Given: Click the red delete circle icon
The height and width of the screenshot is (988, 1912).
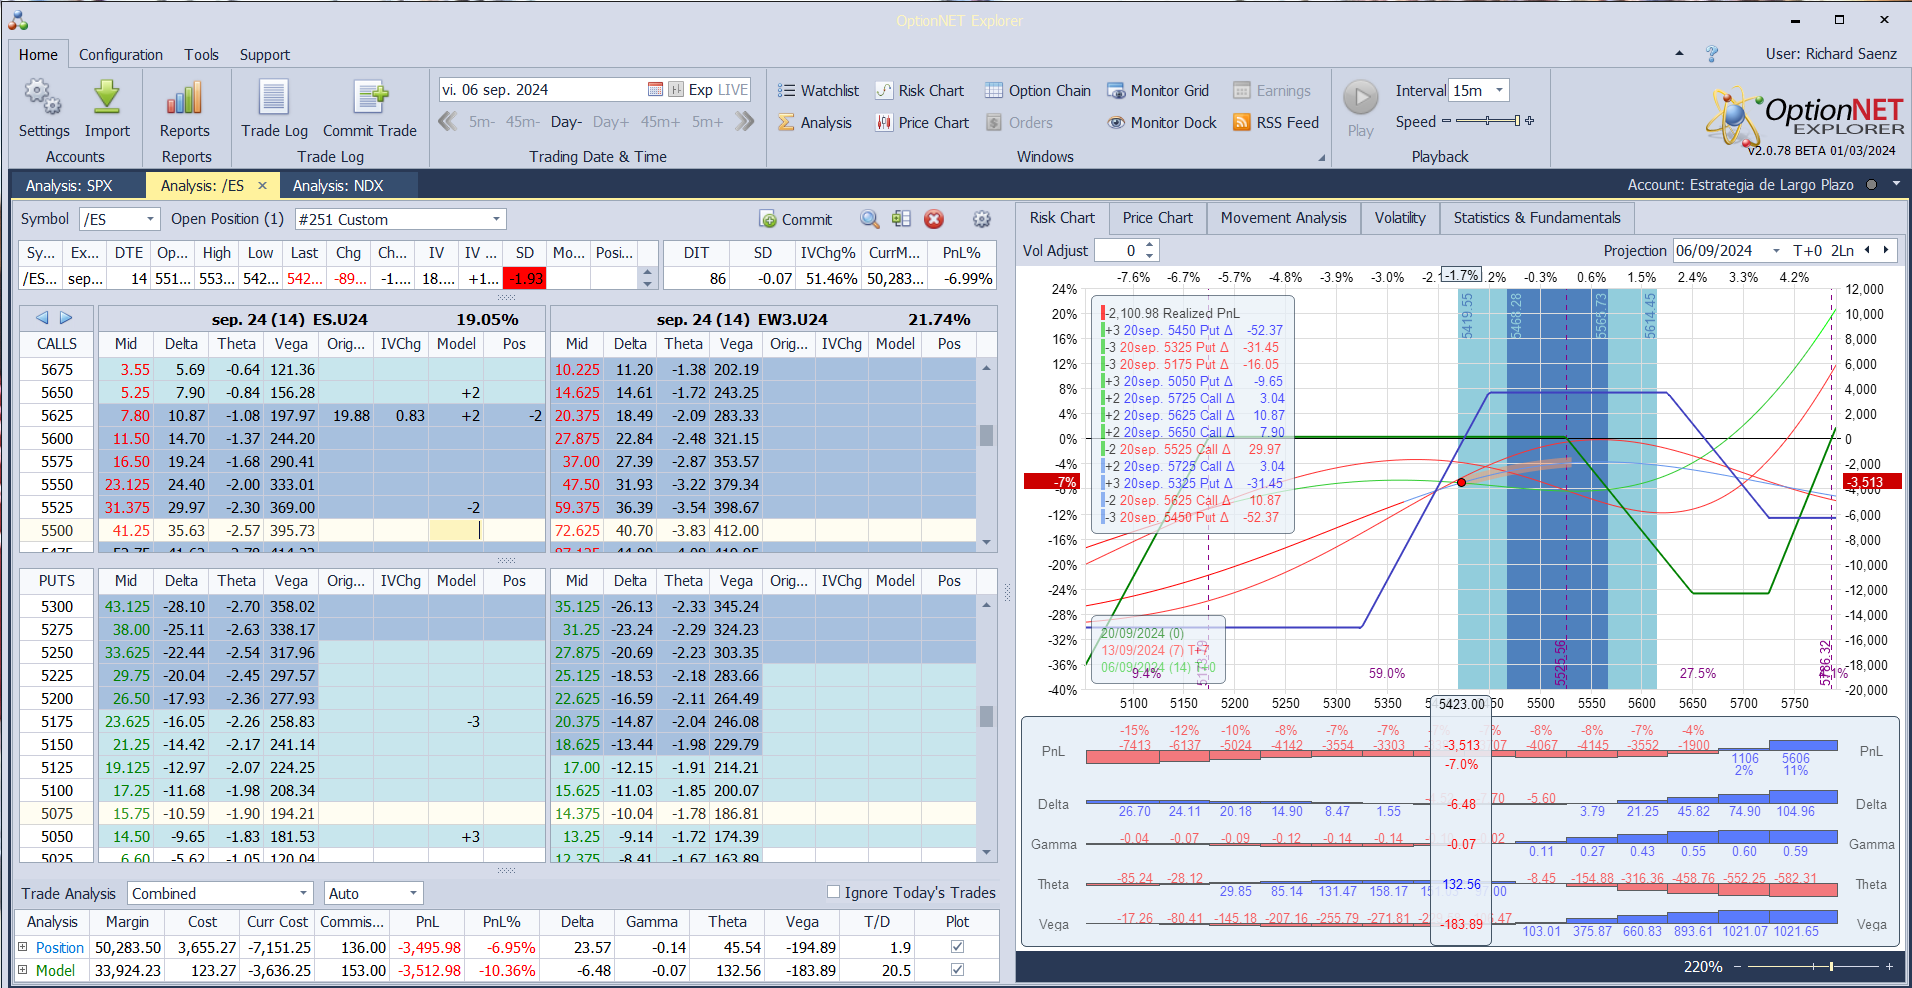Looking at the screenshot, I should 934,219.
